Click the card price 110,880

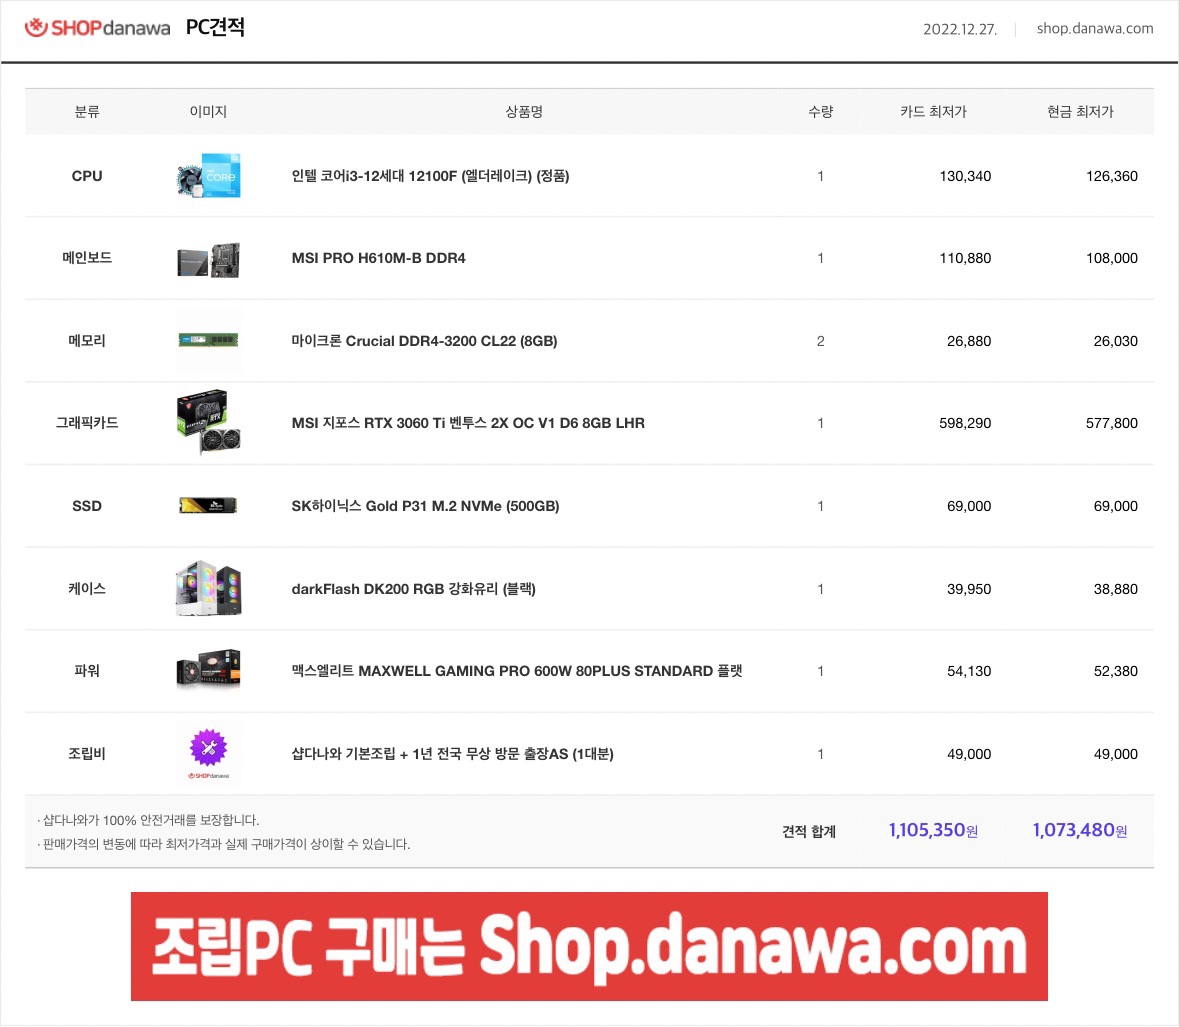(965, 258)
